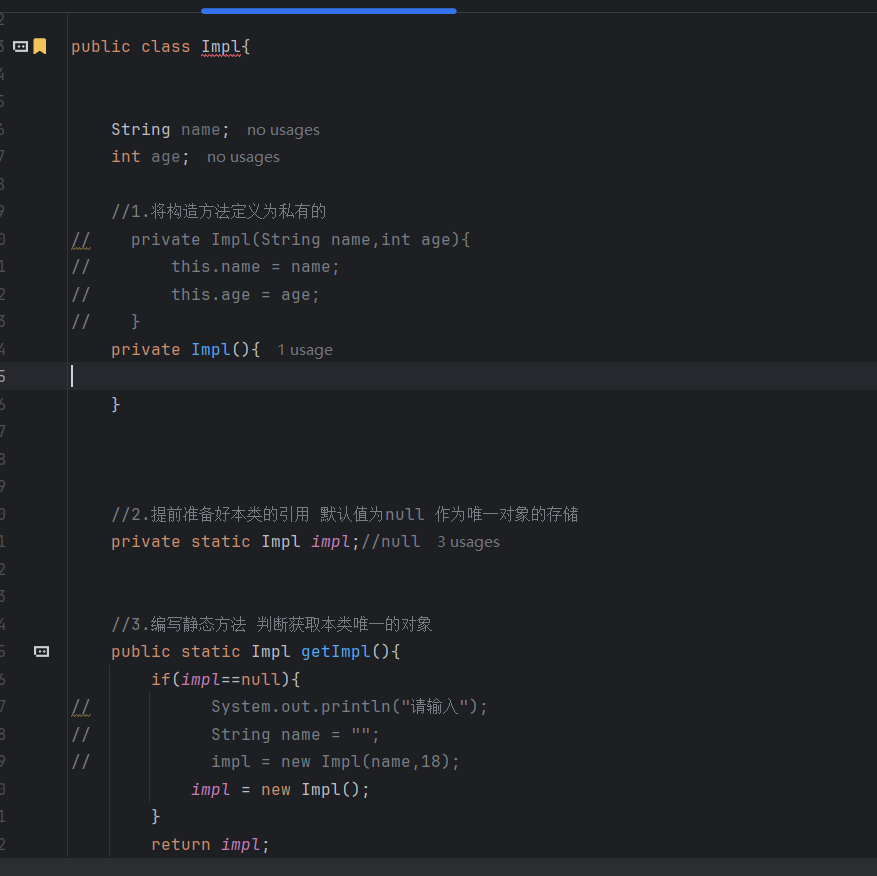Click the underlined comment marker before 'private Impl(String'

(81, 240)
